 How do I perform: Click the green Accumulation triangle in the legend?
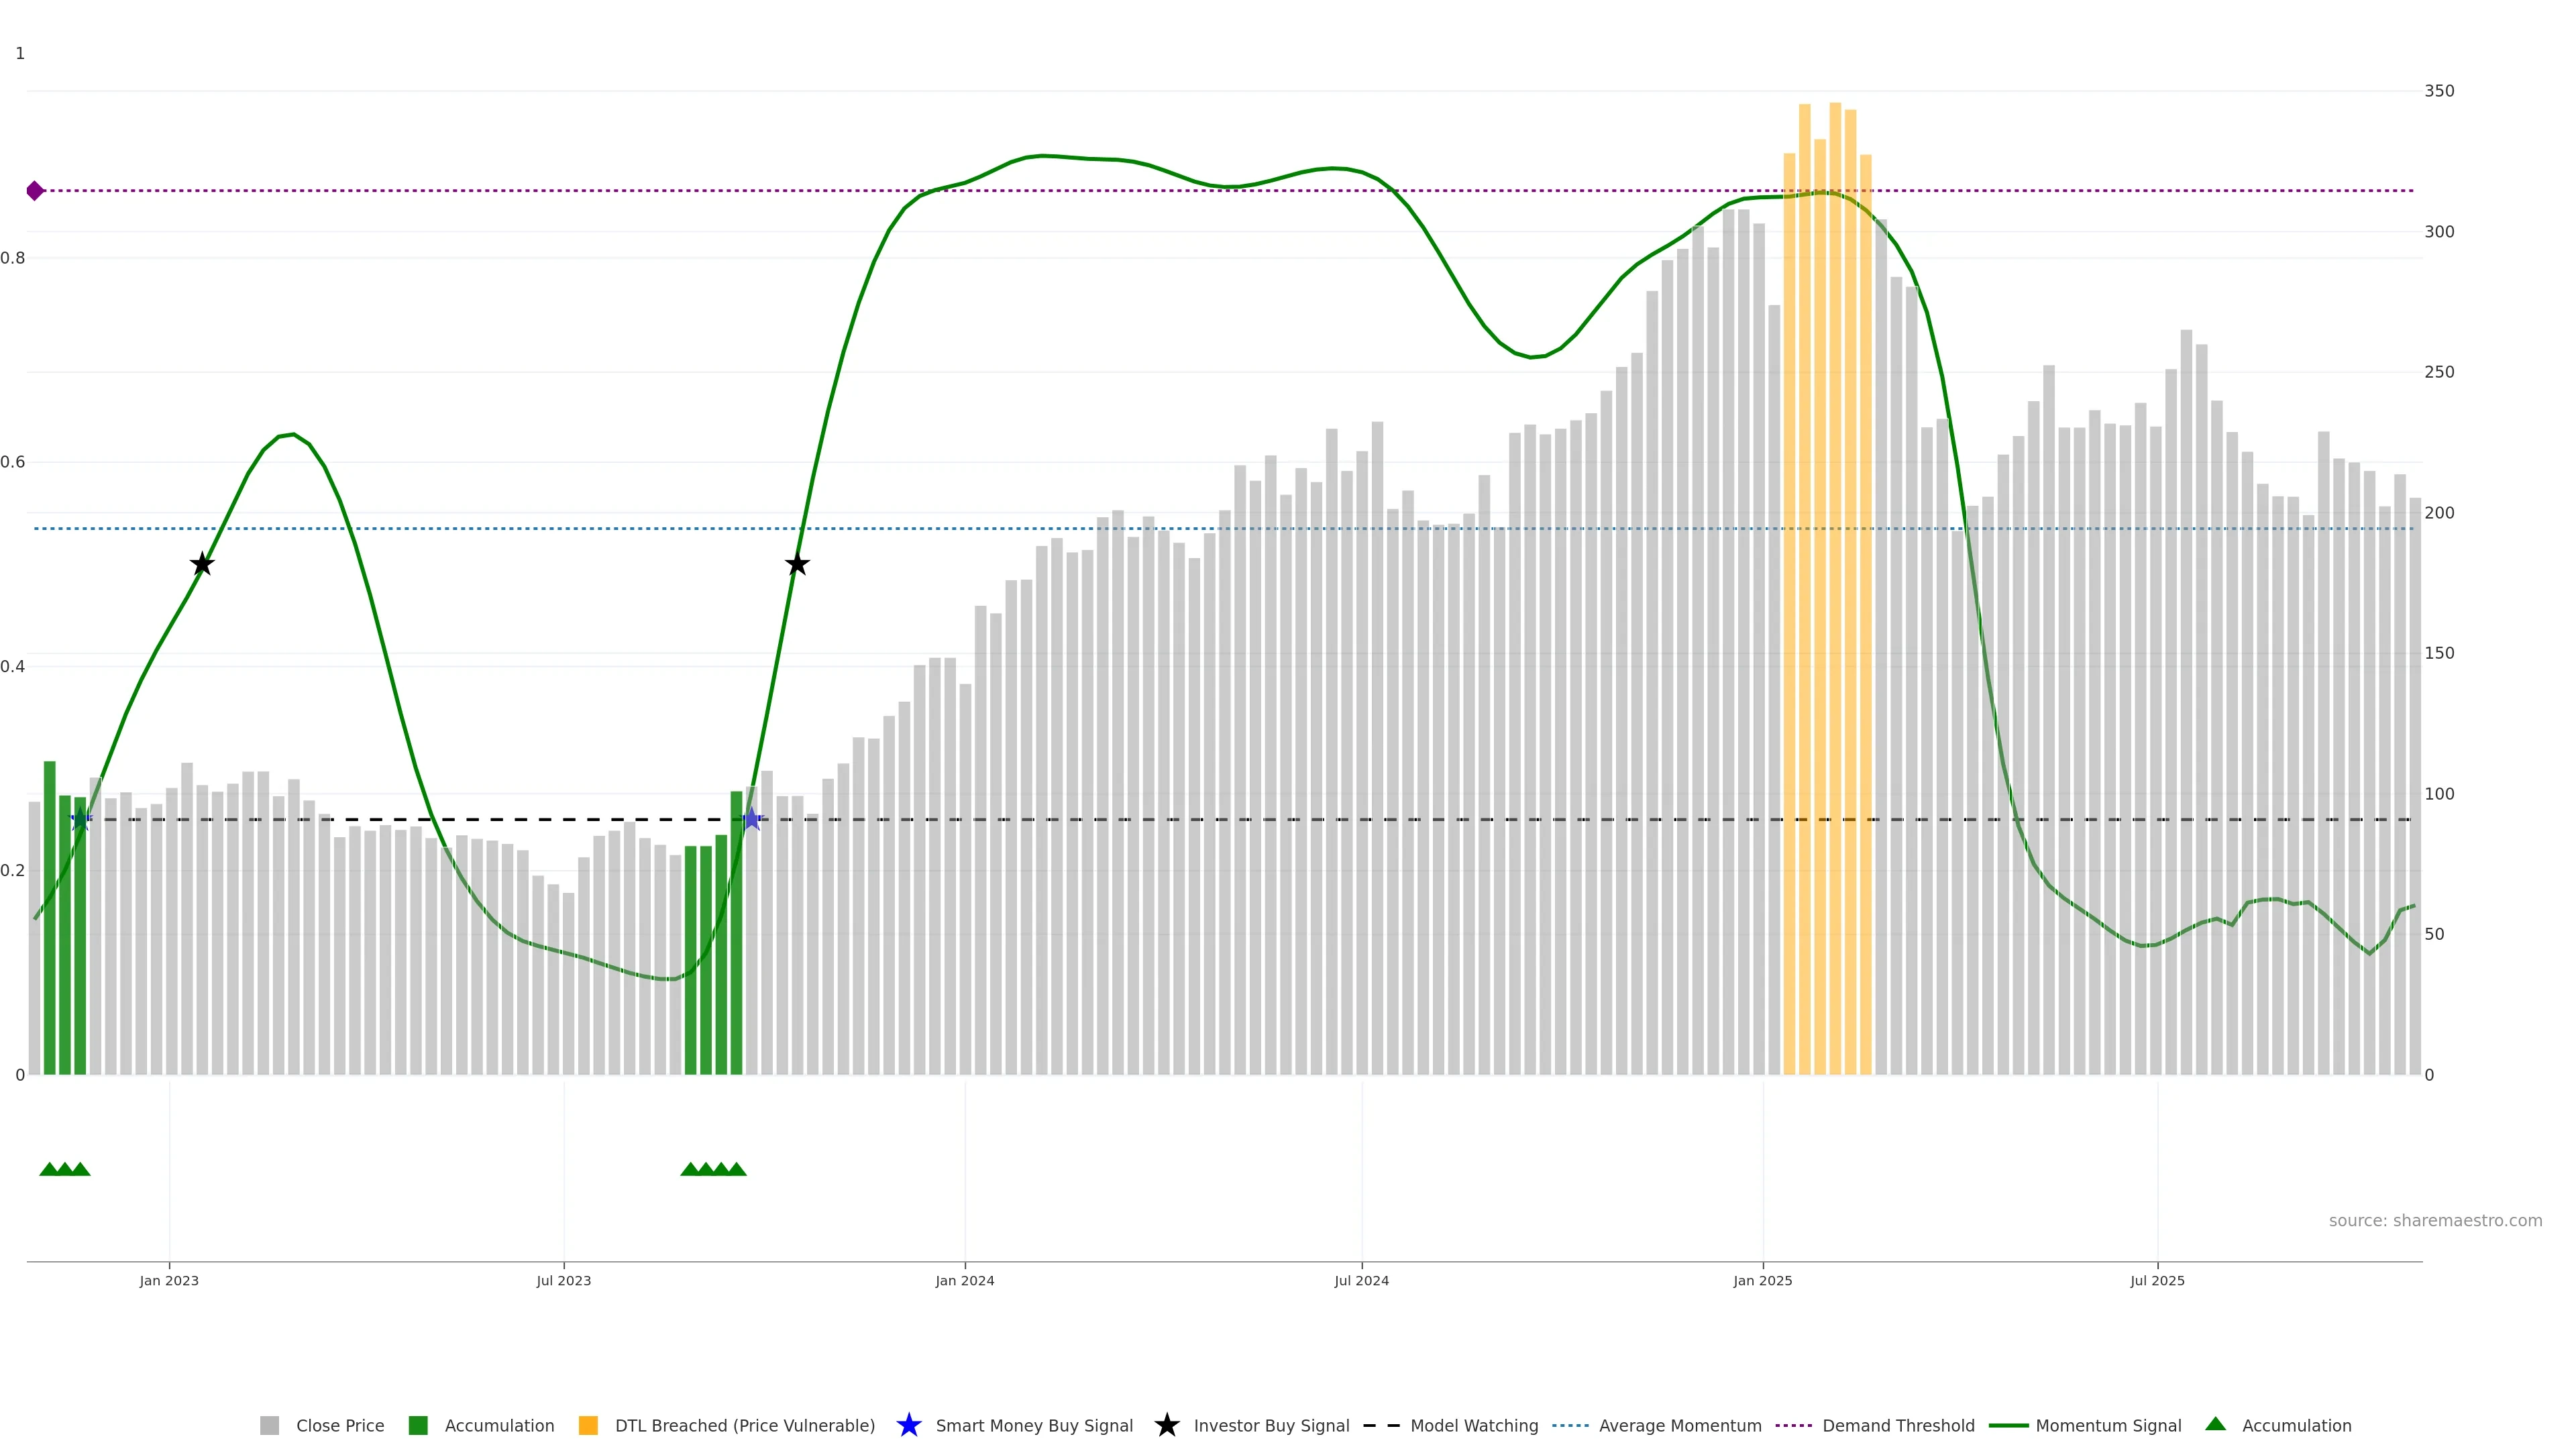click(2215, 1424)
